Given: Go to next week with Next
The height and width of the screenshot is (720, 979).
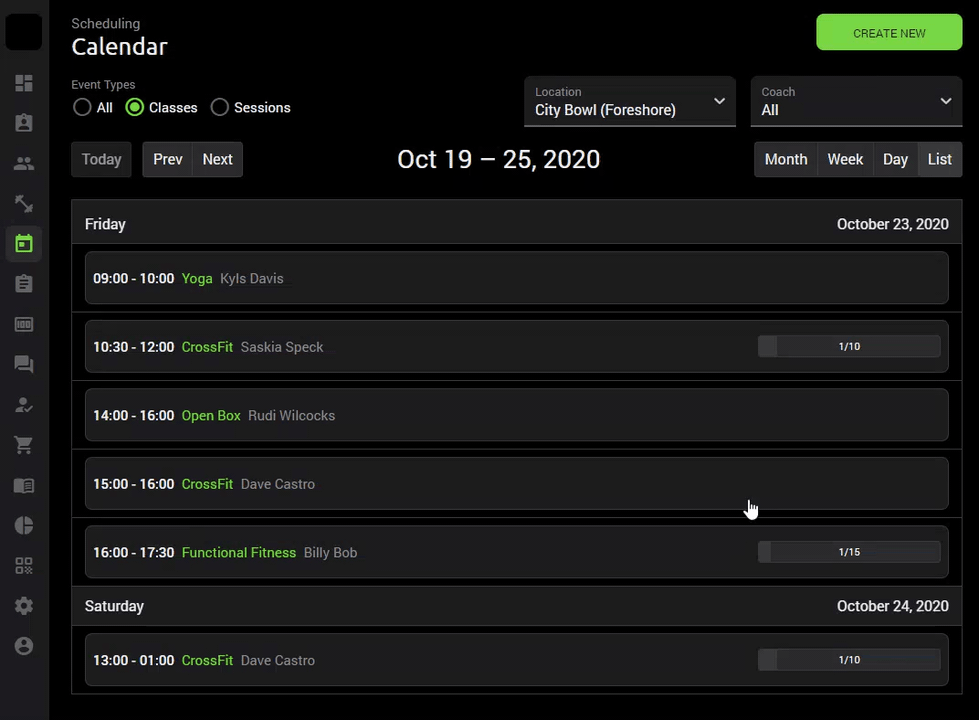Looking at the screenshot, I should 217,160.
